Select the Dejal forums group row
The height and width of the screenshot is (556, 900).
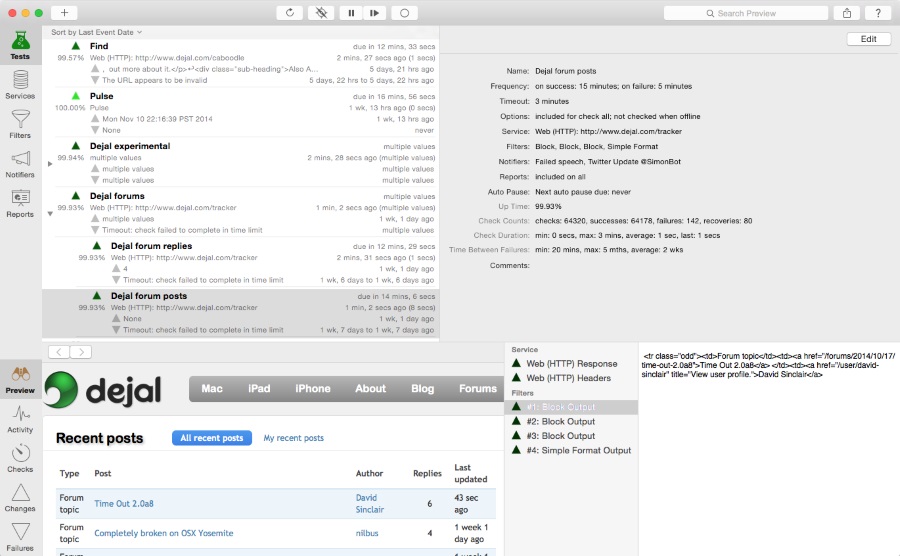[241, 213]
